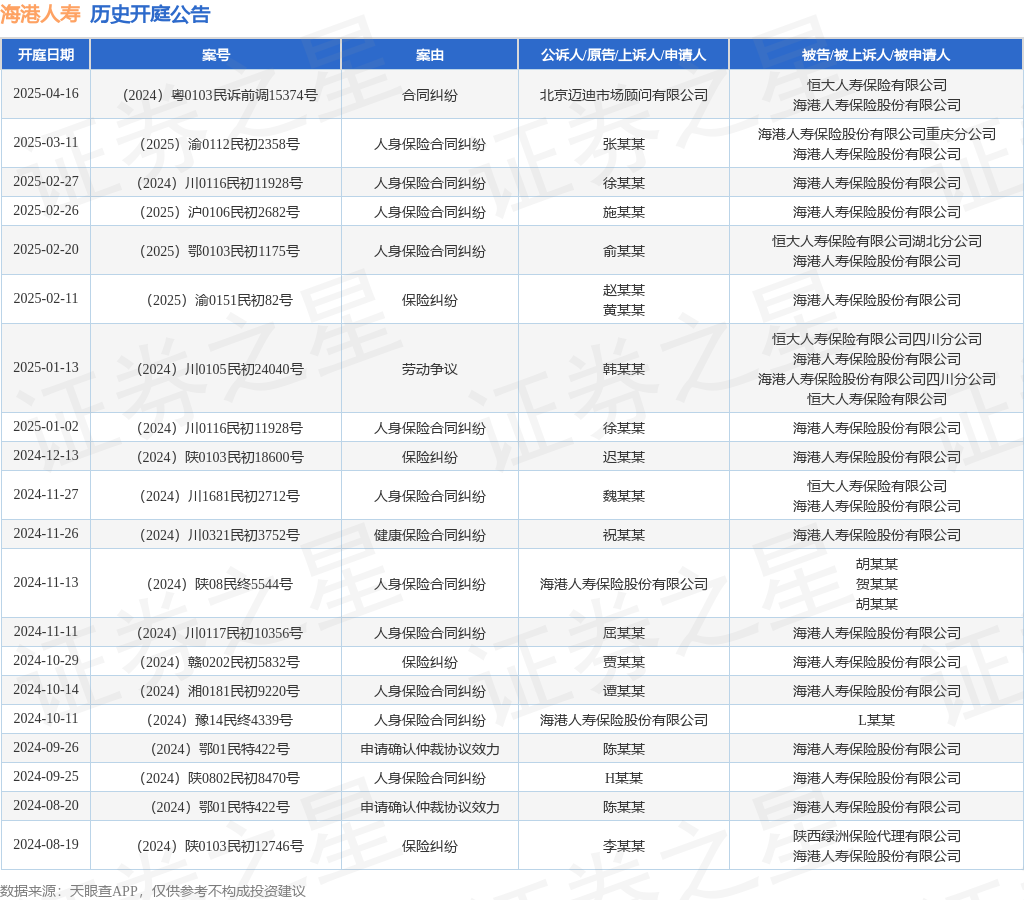Click the date 2025-01-02
The height and width of the screenshot is (900, 1024).
pyautogui.click(x=46, y=426)
